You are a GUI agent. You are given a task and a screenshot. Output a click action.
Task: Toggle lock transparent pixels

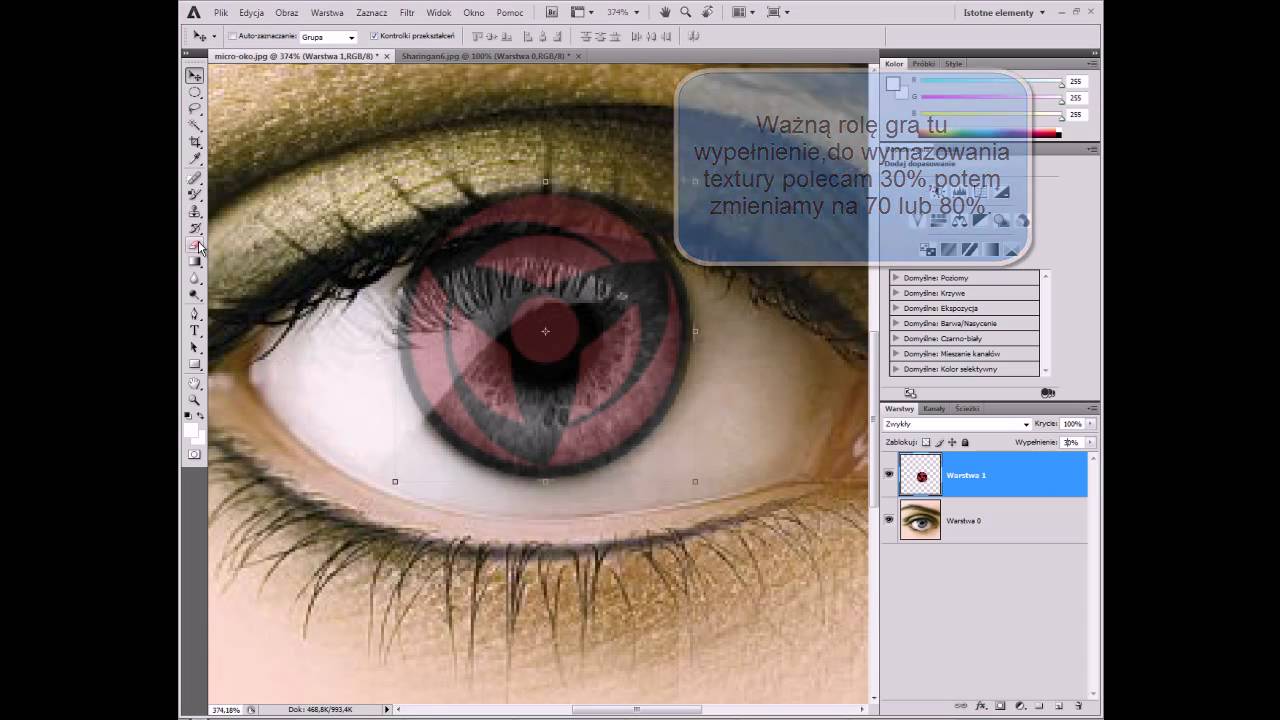[926, 442]
